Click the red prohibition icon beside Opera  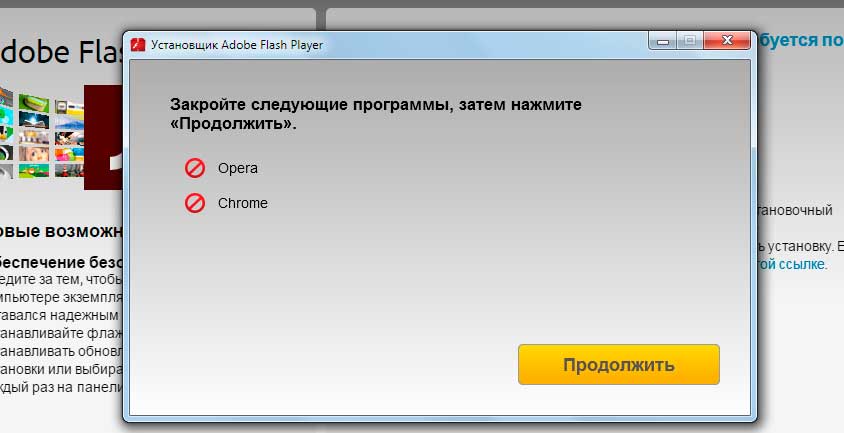click(195, 168)
